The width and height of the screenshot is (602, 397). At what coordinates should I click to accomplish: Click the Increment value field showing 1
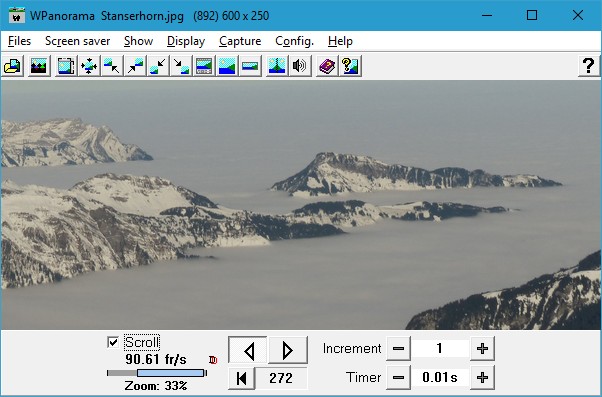(440, 349)
